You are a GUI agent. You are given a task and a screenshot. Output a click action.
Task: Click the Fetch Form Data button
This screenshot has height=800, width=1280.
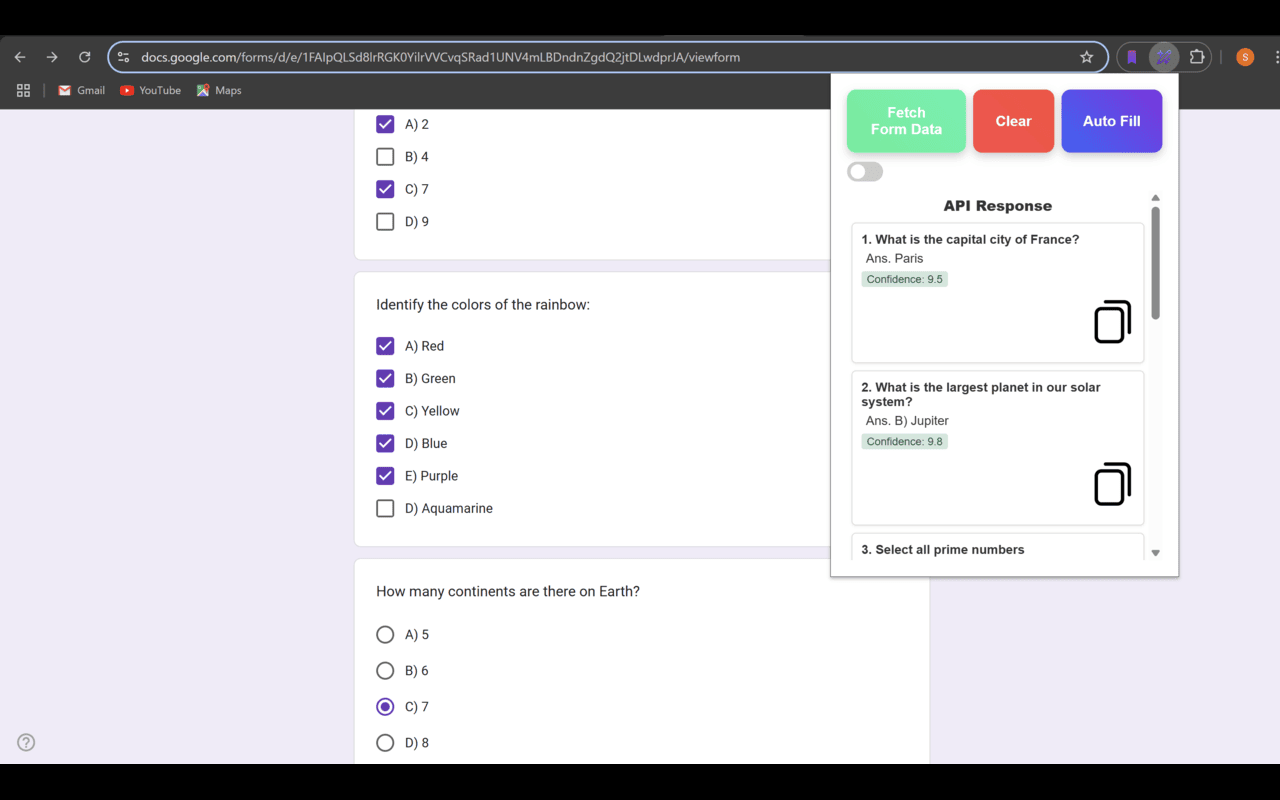tap(906, 120)
